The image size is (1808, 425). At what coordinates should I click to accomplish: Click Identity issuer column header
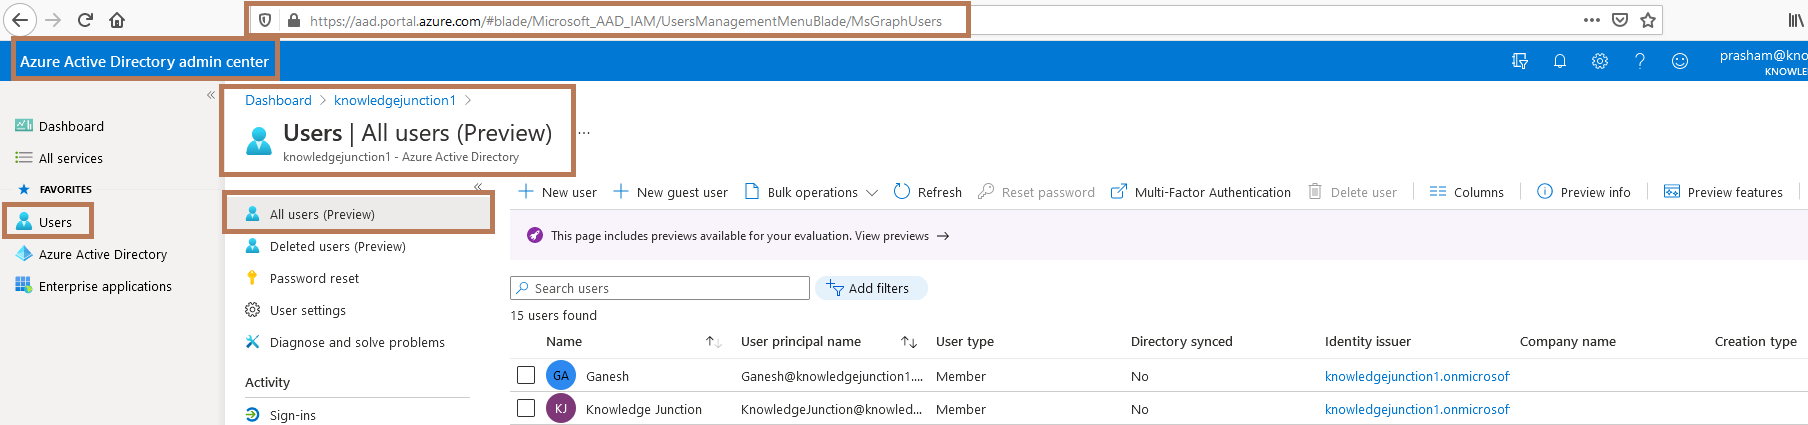pos(1368,341)
